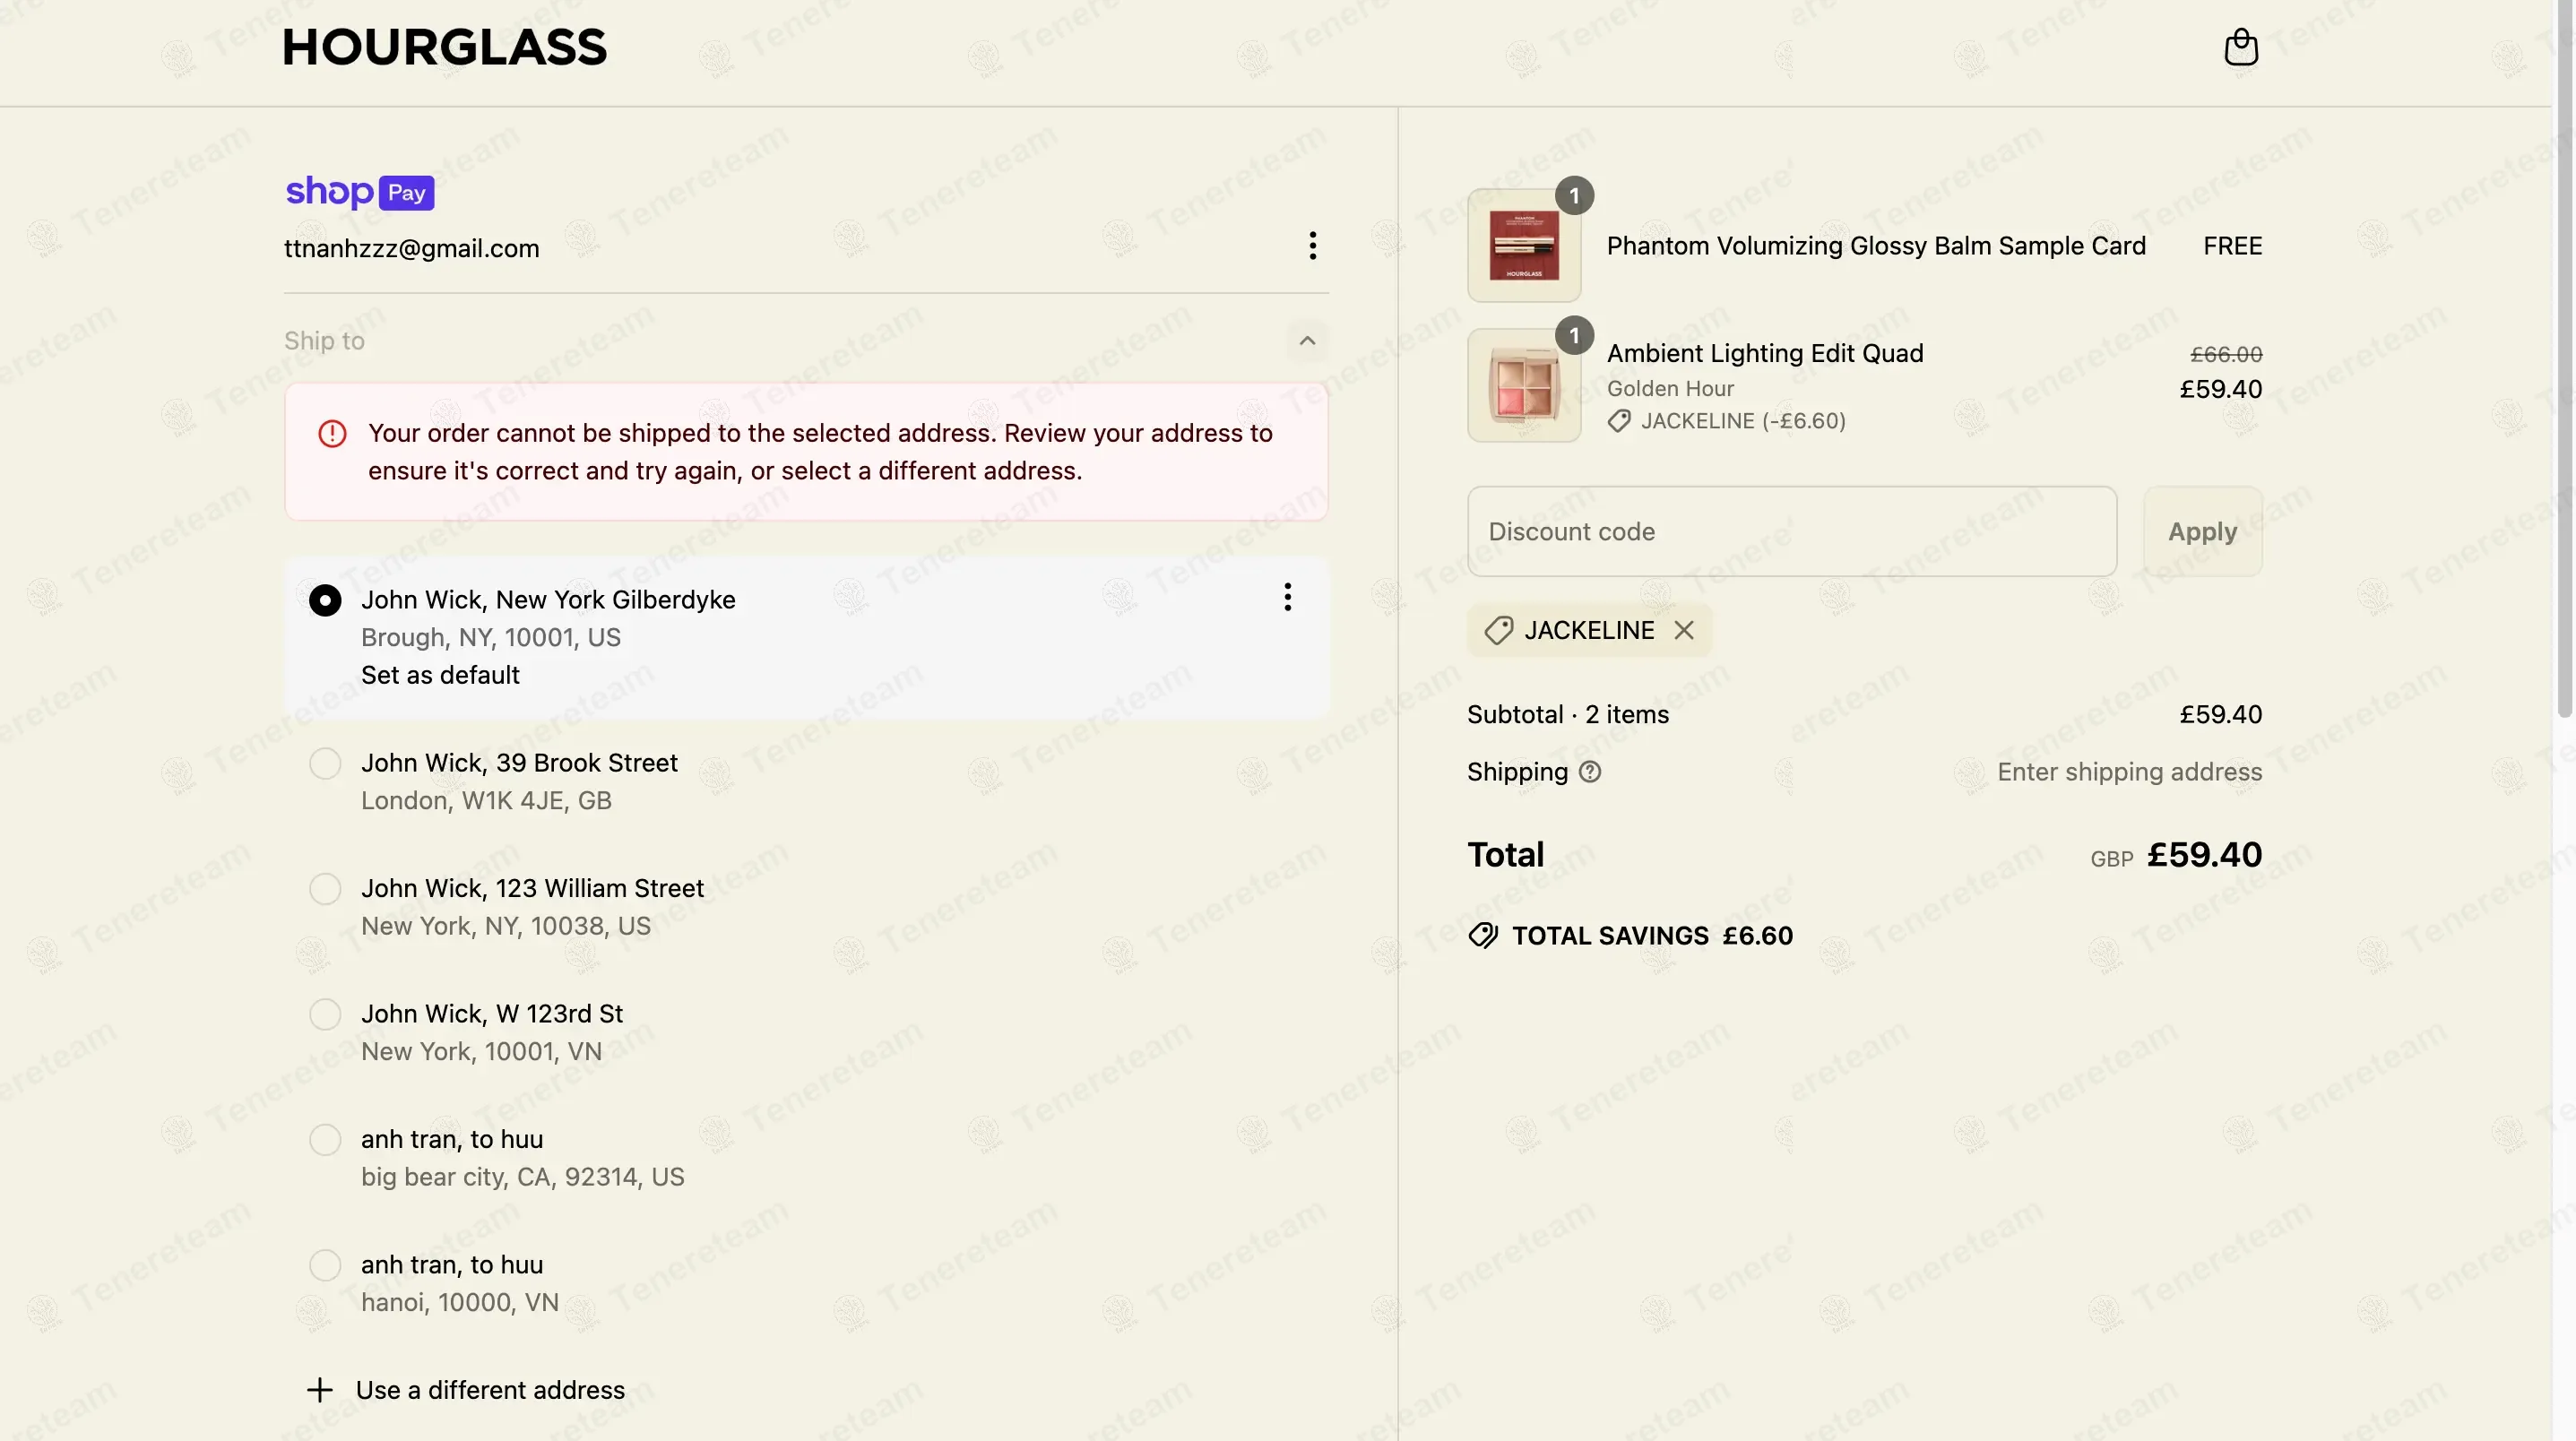Click the page vertical scrollbar
2576x1441 pixels.
click(x=2564, y=360)
